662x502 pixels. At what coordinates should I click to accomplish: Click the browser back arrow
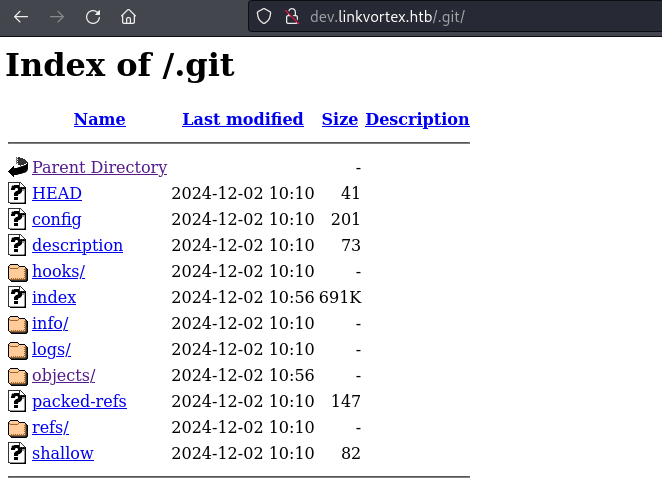pyautogui.click(x=21, y=17)
